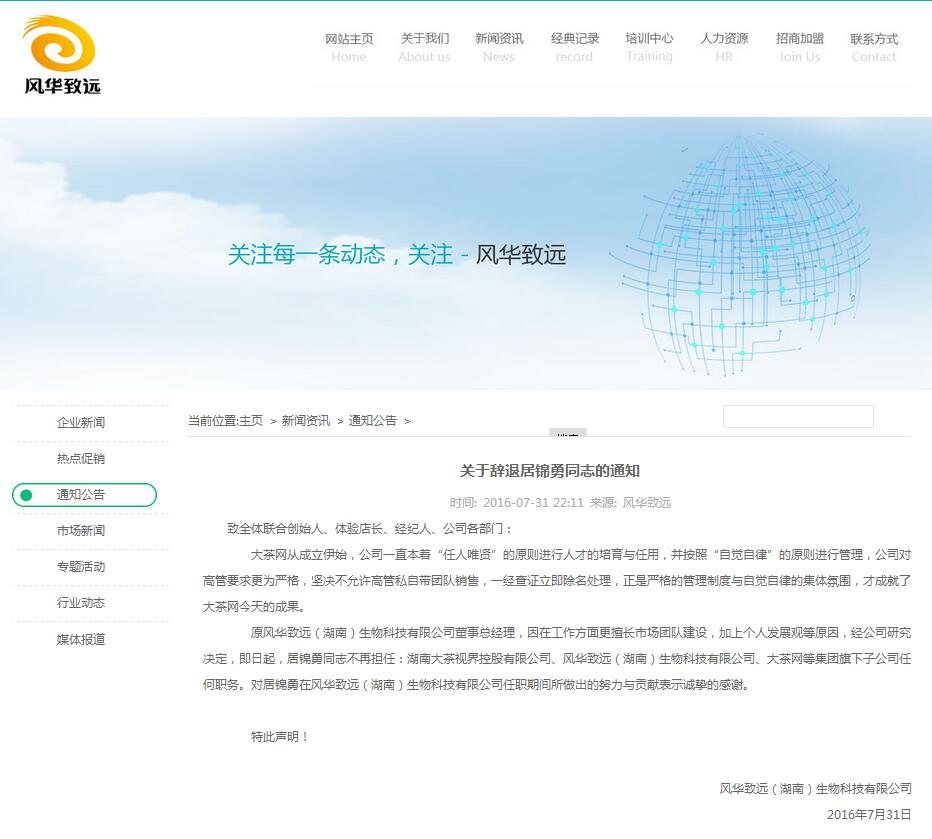Open 新闻资讯 News in top navigation
This screenshot has width=932, height=839.
tap(499, 47)
